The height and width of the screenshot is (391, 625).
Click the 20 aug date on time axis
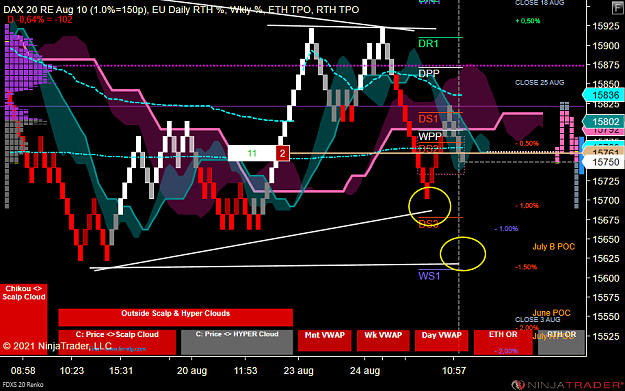pyautogui.click(x=192, y=371)
